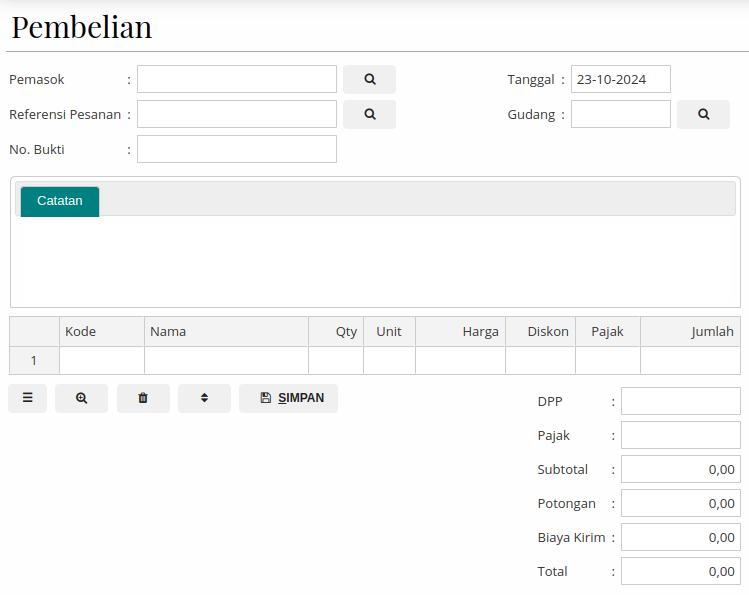Click the Potongan amount field
This screenshot has height=595, width=749.
pyautogui.click(x=680, y=503)
